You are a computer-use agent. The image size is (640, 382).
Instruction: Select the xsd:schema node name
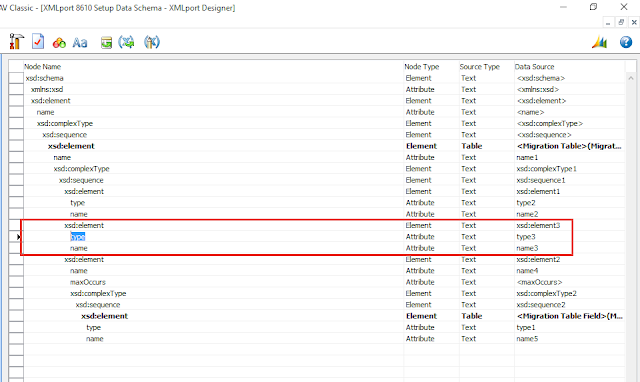pyautogui.click(x=44, y=78)
